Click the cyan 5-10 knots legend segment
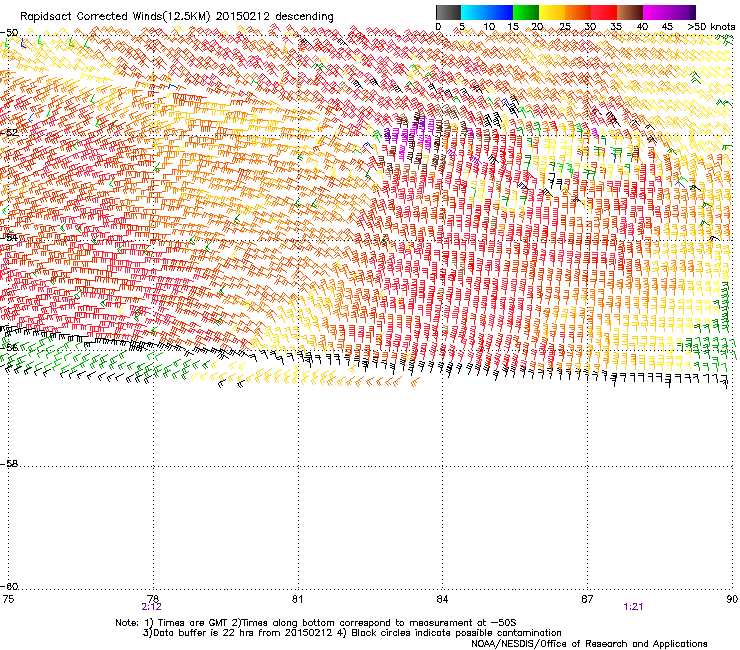The image size is (740, 650). tap(474, 12)
